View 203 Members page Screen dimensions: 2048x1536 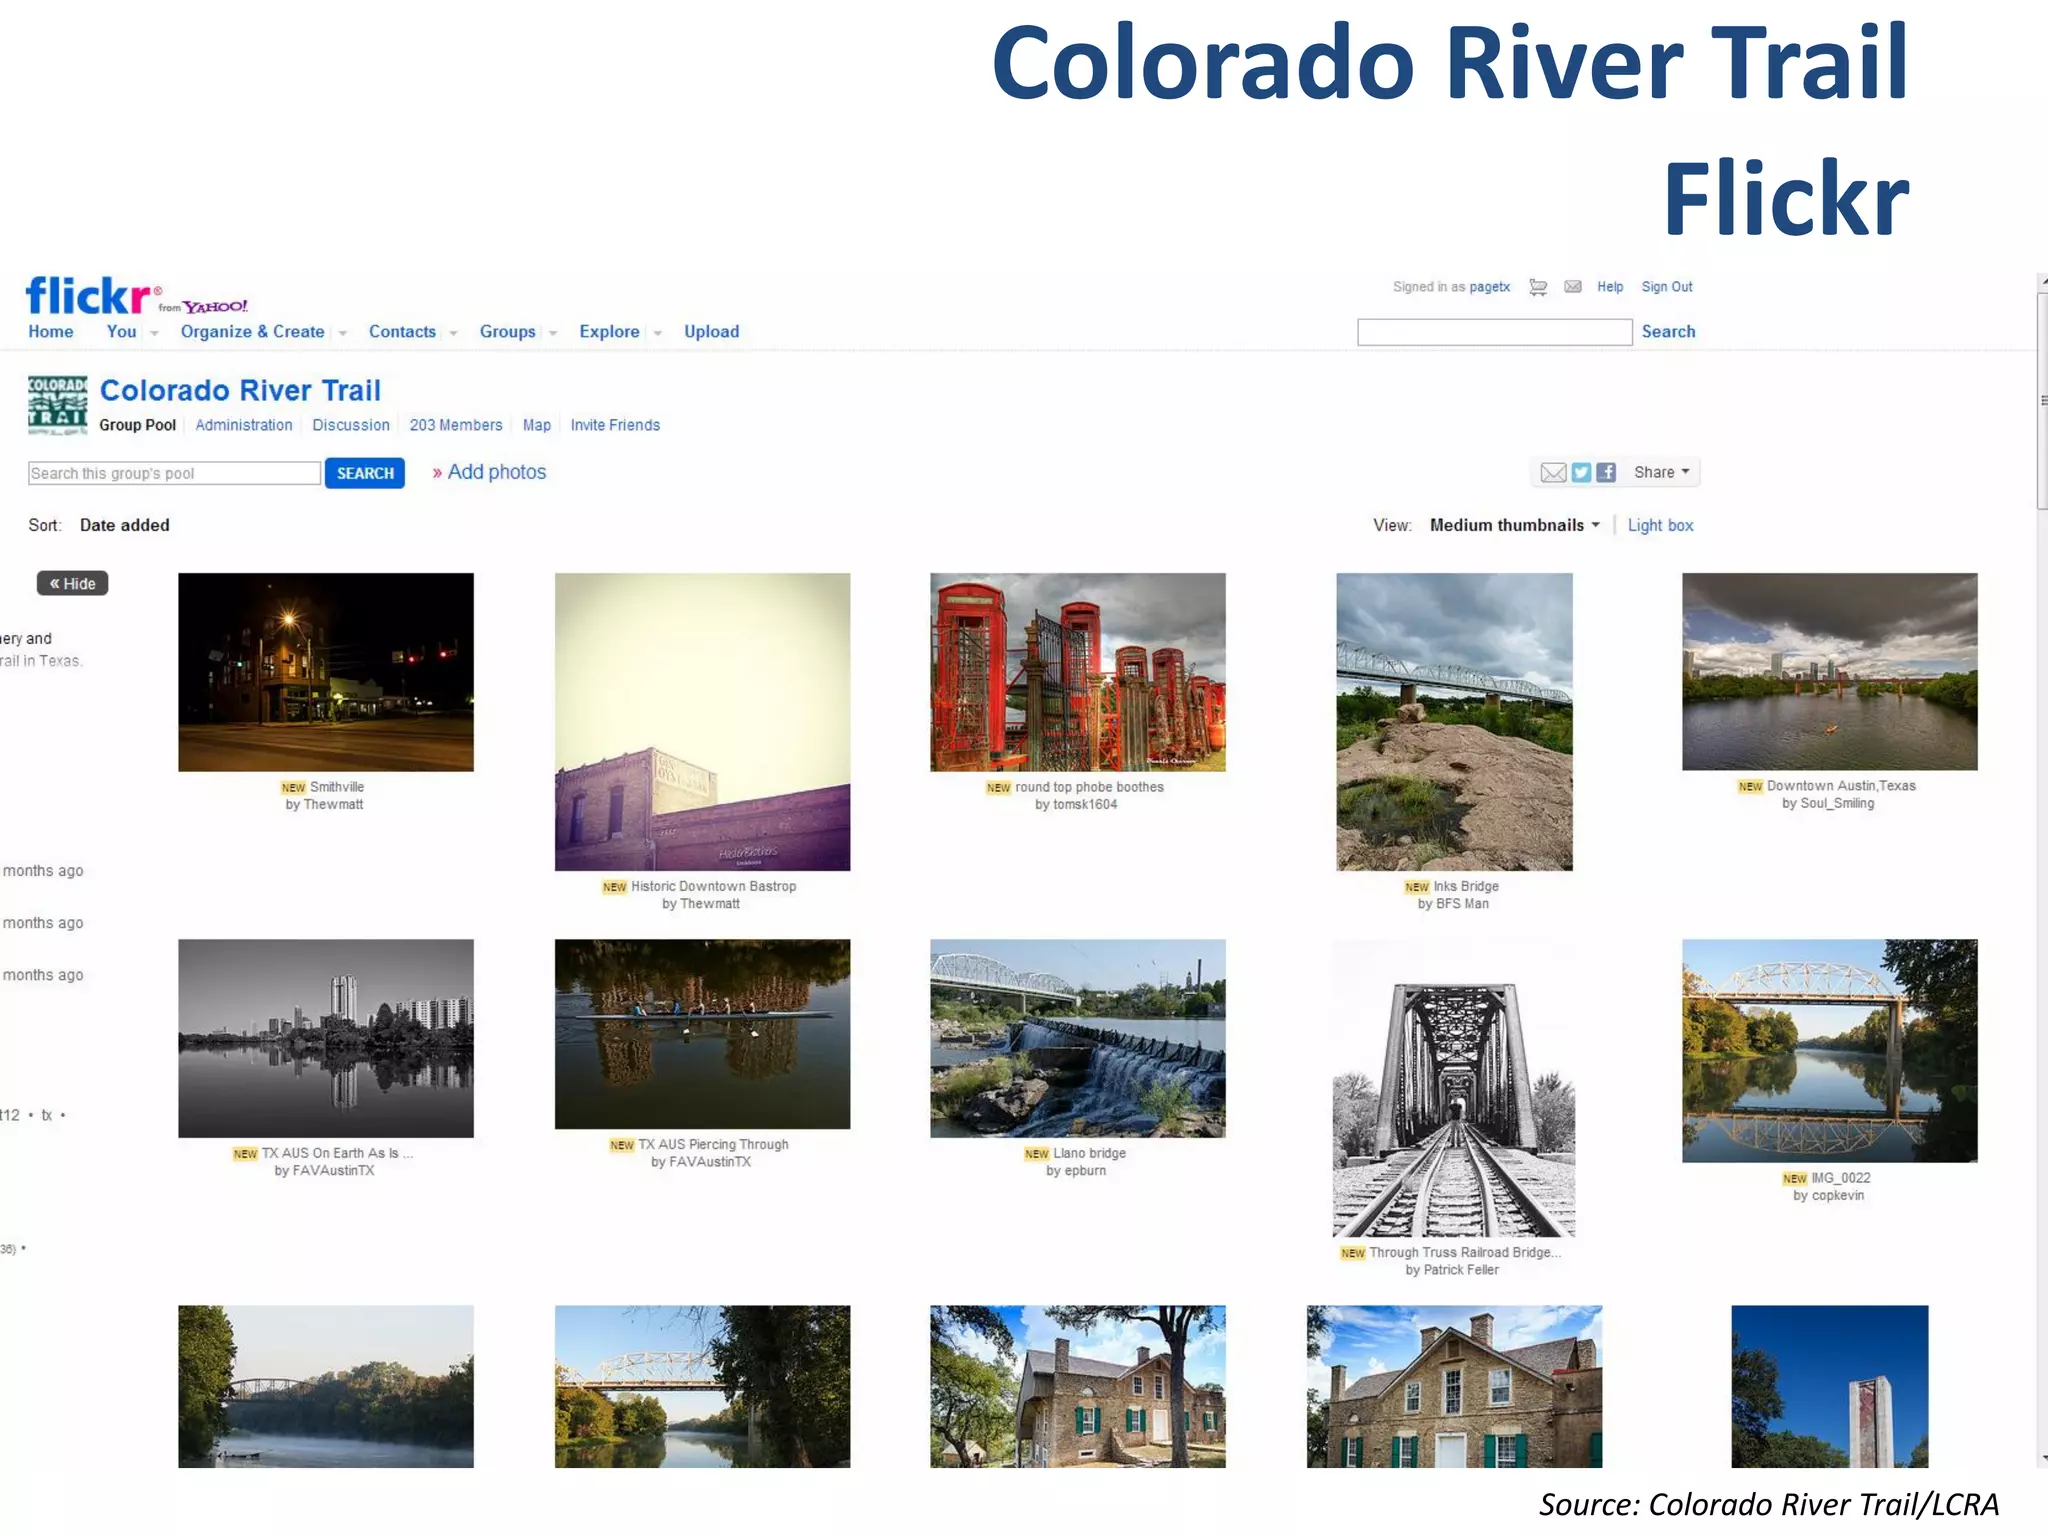click(456, 425)
